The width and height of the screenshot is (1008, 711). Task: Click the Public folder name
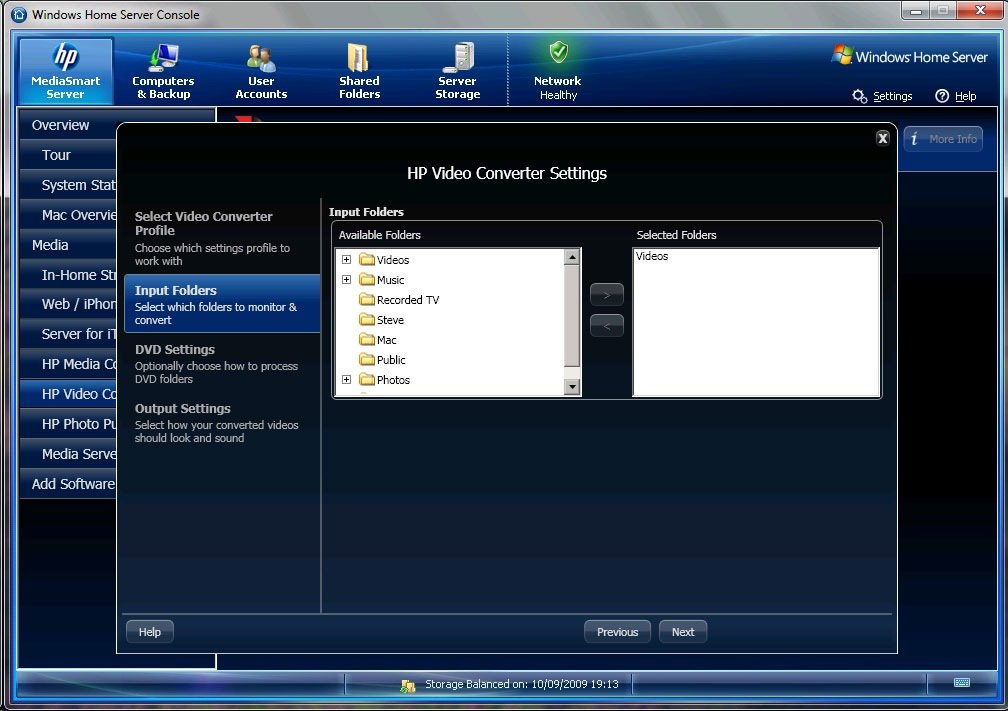pyautogui.click(x=391, y=359)
